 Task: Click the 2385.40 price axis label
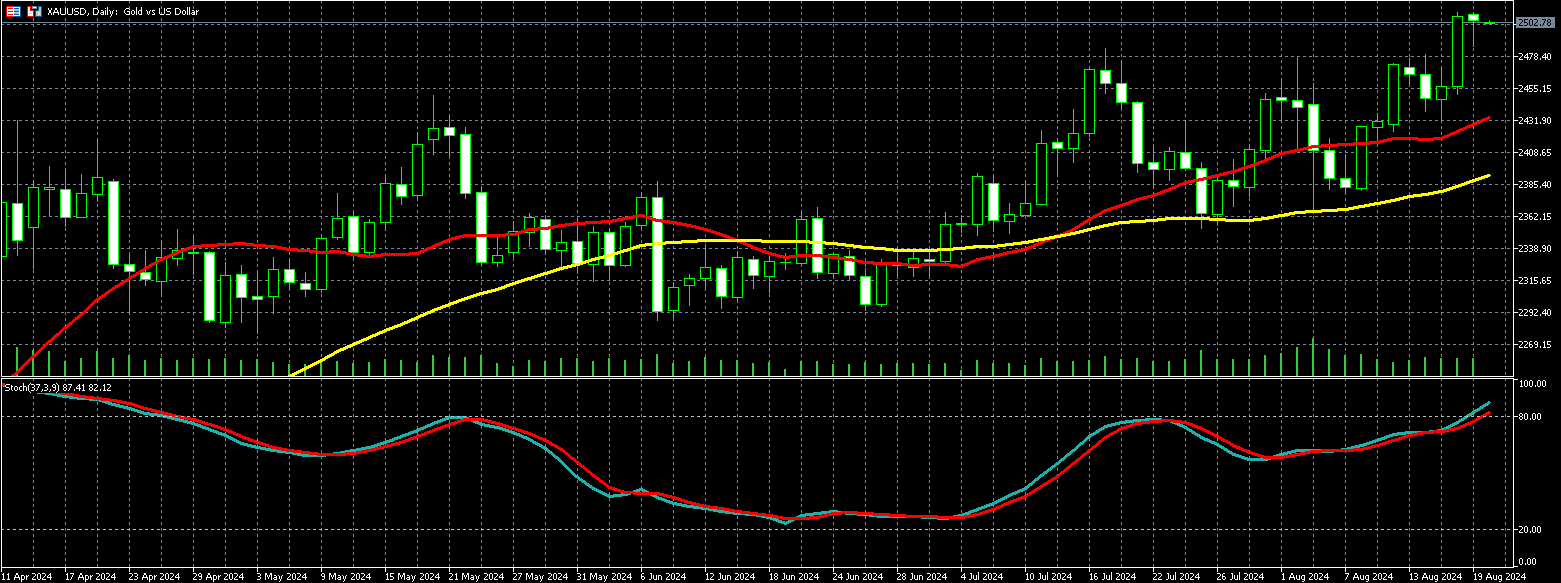tap(1533, 185)
